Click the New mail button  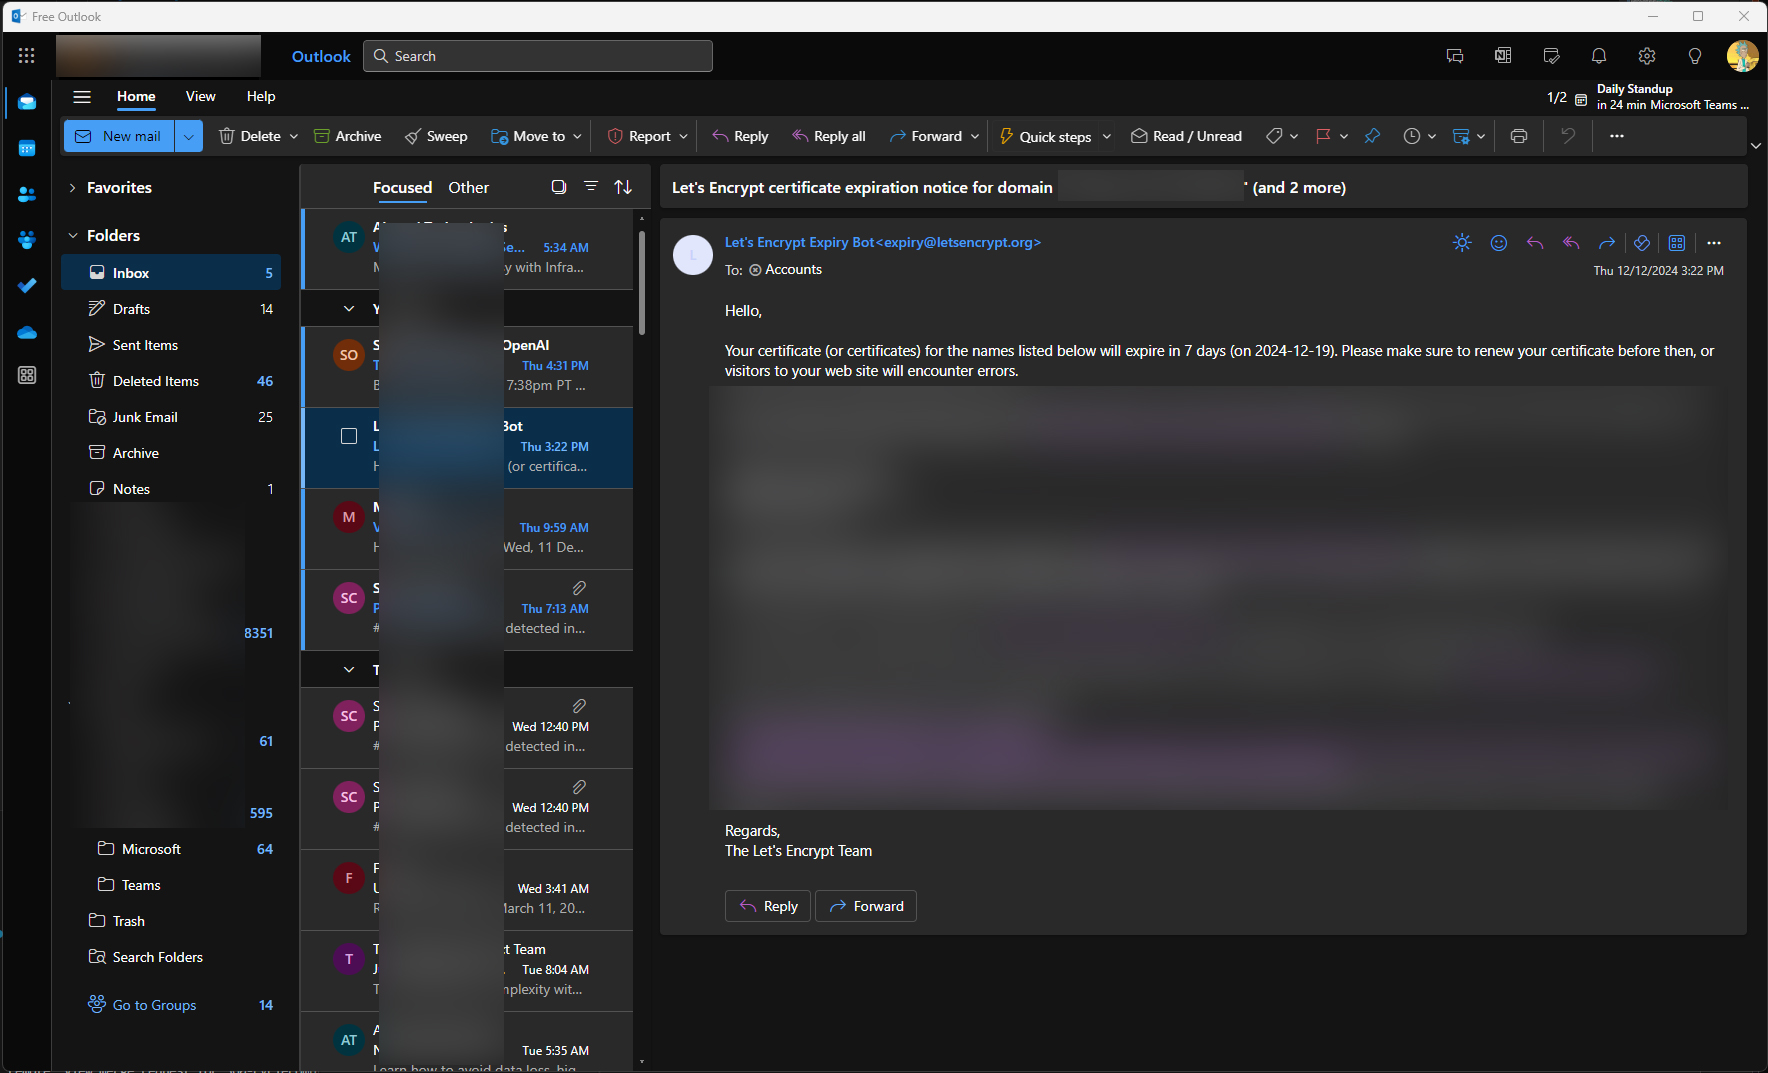point(119,136)
